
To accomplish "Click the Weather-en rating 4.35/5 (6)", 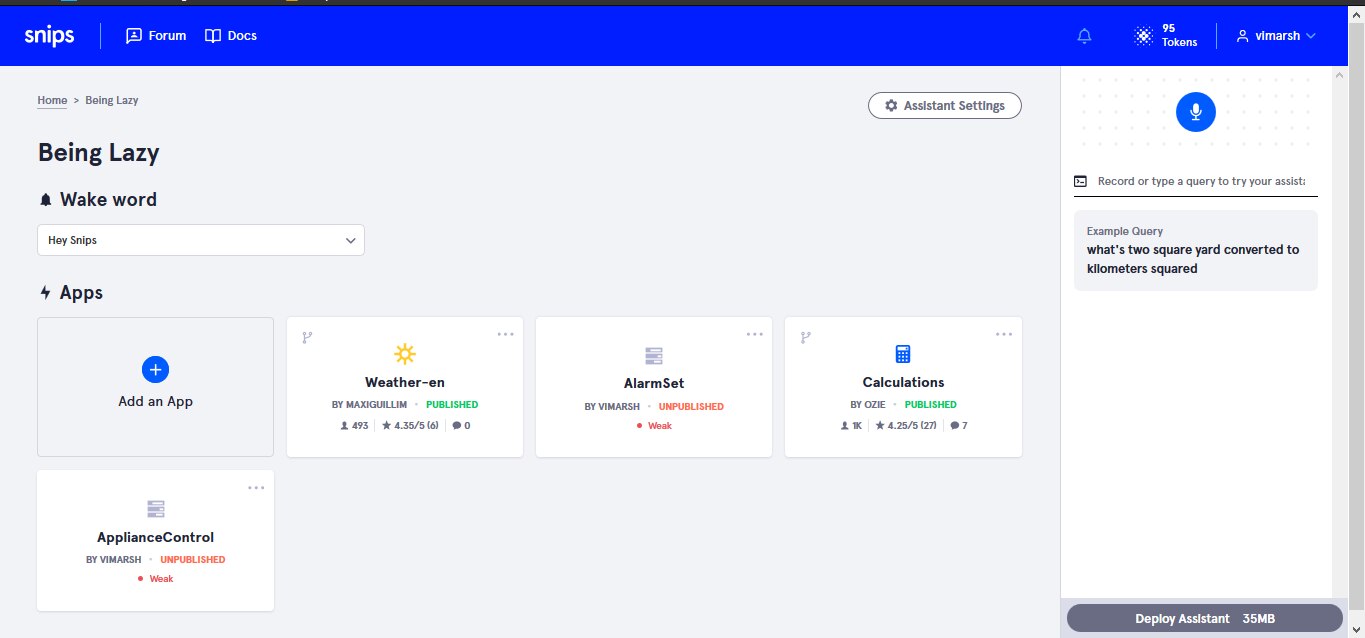I will [x=410, y=426].
